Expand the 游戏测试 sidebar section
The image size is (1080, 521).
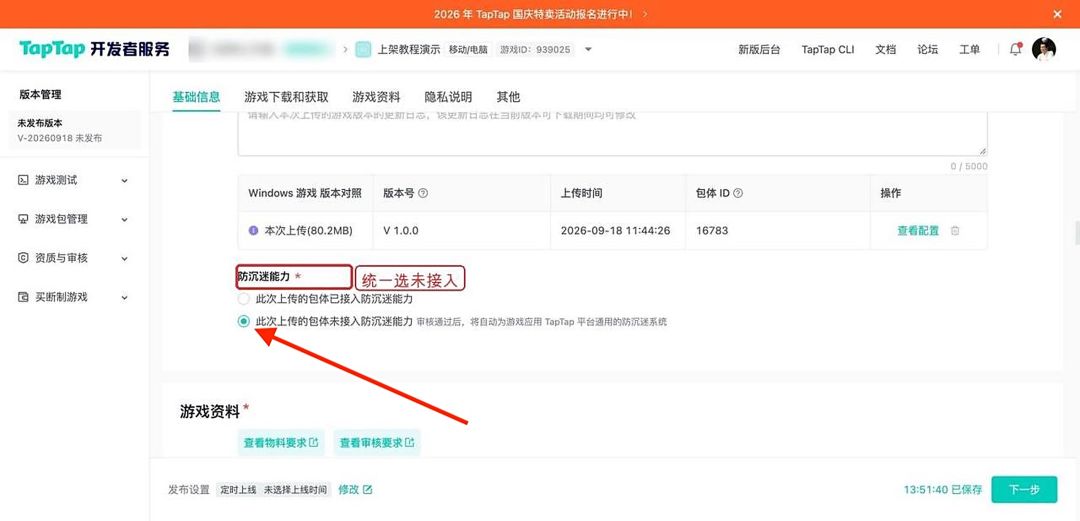pos(125,181)
